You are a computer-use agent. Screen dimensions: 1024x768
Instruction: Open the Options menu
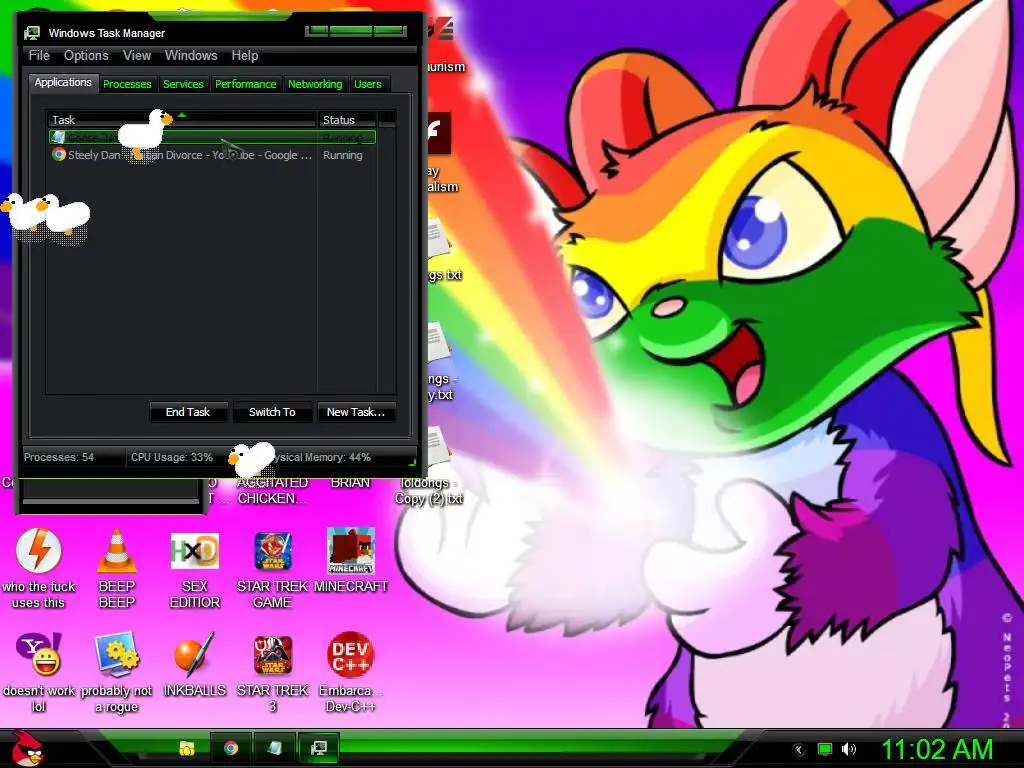pos(86,56)
